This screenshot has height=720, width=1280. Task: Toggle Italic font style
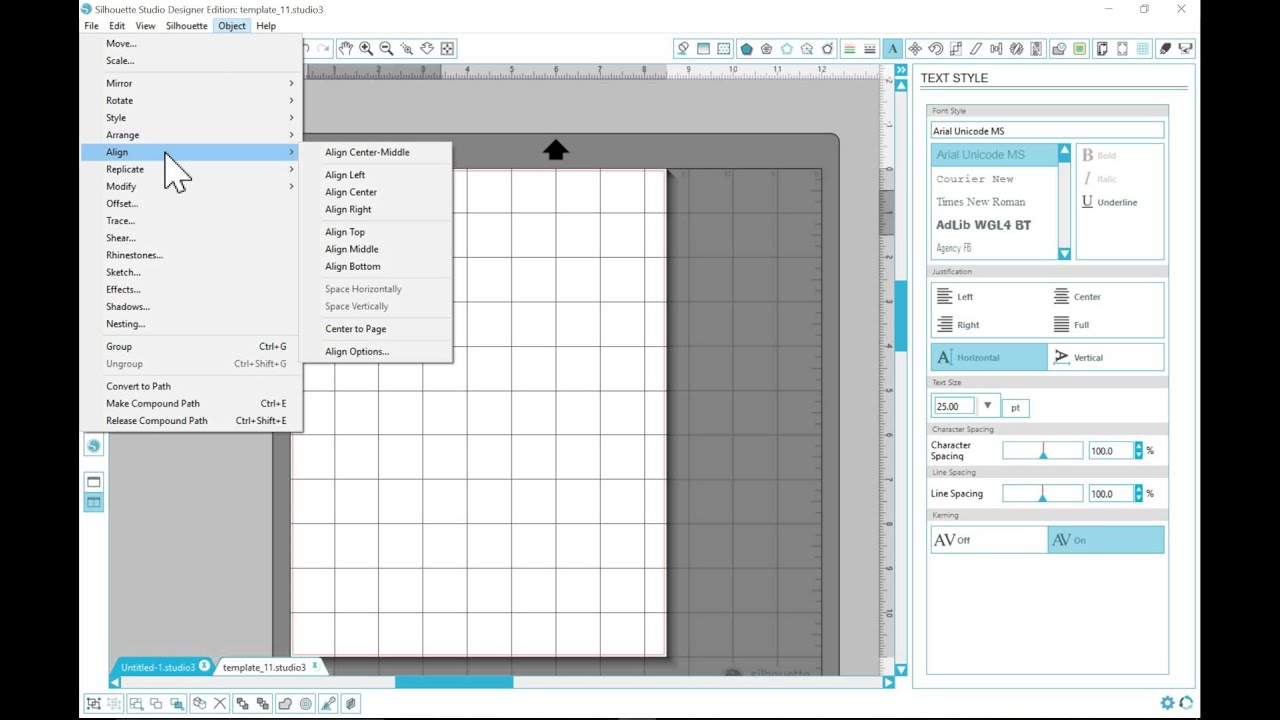coord(1101,179)
